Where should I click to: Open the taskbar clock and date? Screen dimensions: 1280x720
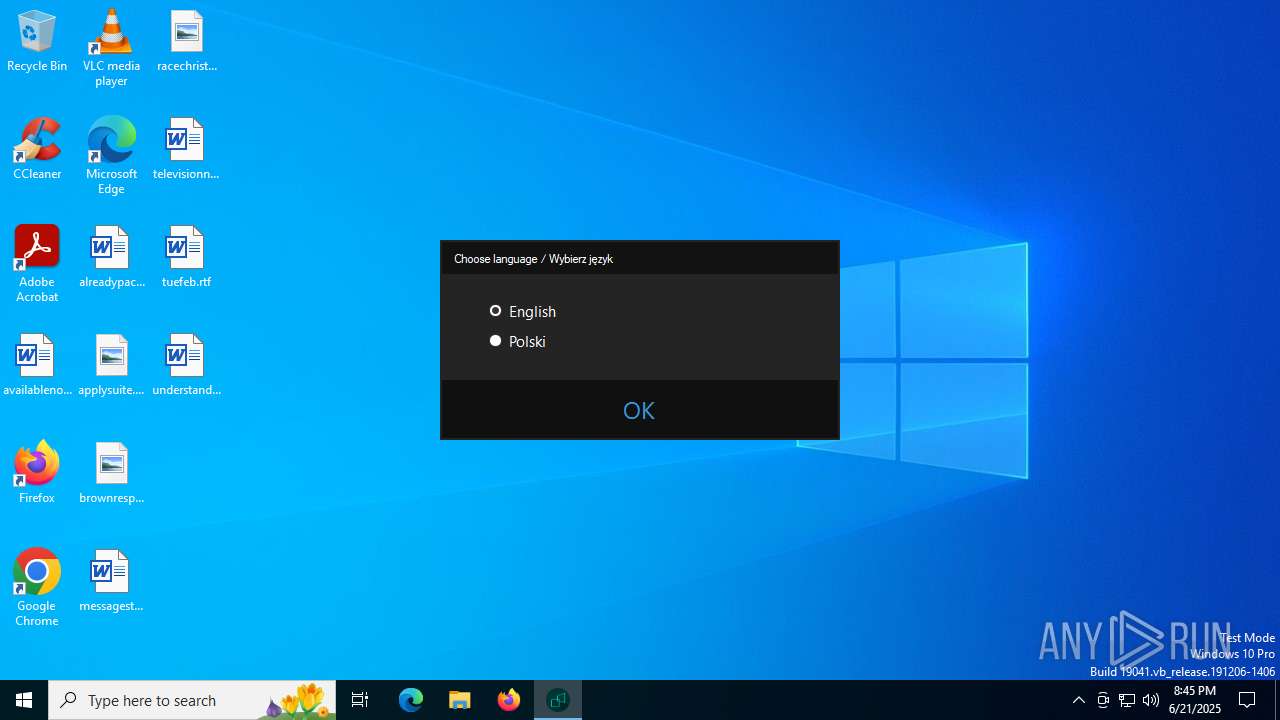coord(1195,700)
